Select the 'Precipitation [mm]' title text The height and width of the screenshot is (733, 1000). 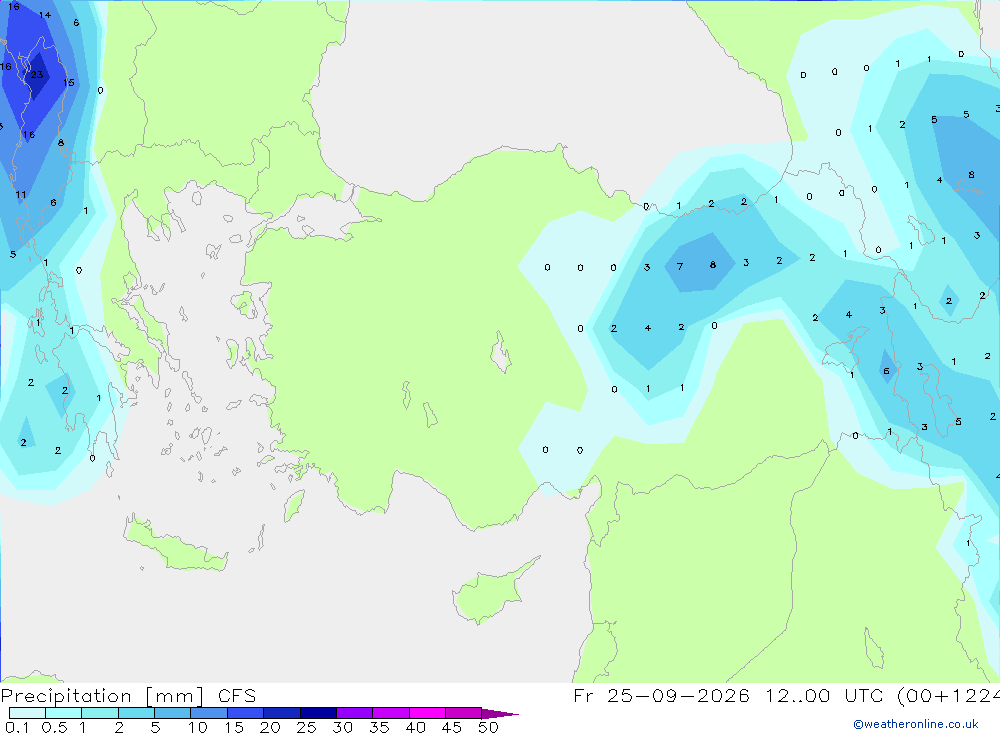[x=102, y=696]
